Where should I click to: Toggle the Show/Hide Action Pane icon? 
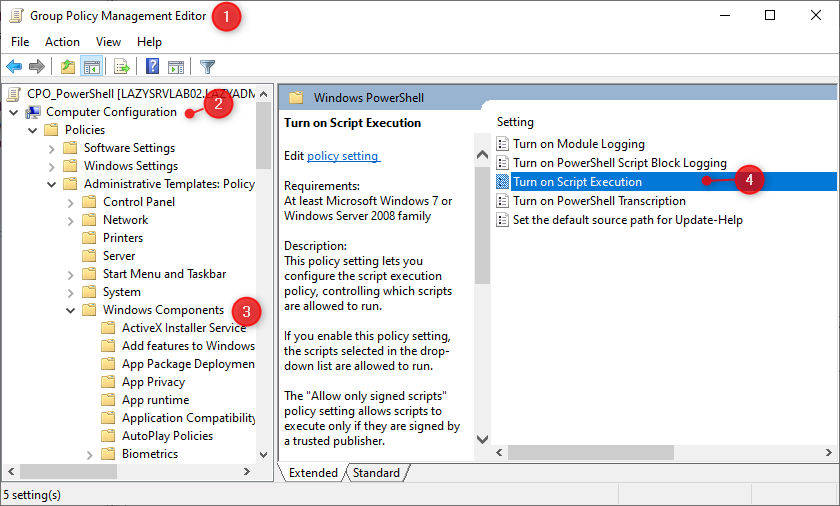(x=176, y=67)
